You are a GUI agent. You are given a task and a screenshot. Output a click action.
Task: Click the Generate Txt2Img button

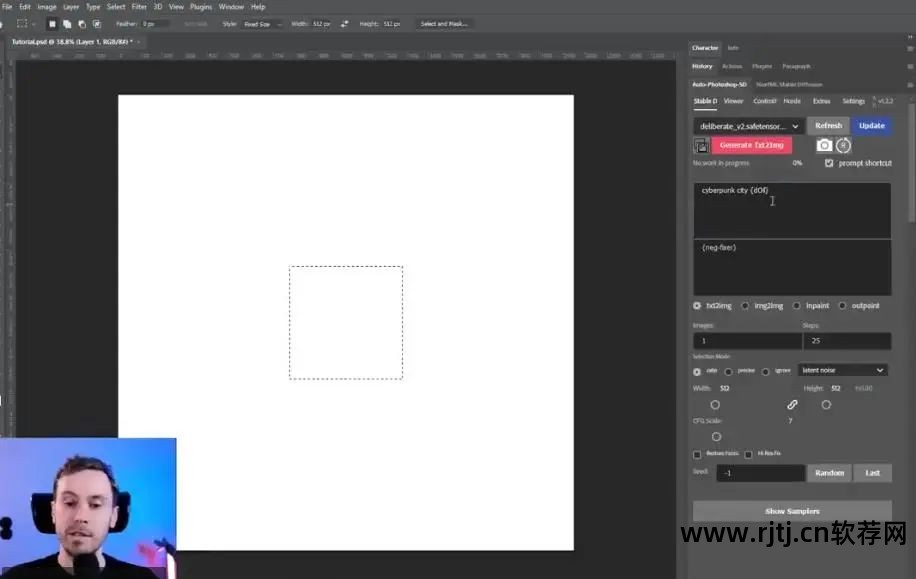coord(751,145)
